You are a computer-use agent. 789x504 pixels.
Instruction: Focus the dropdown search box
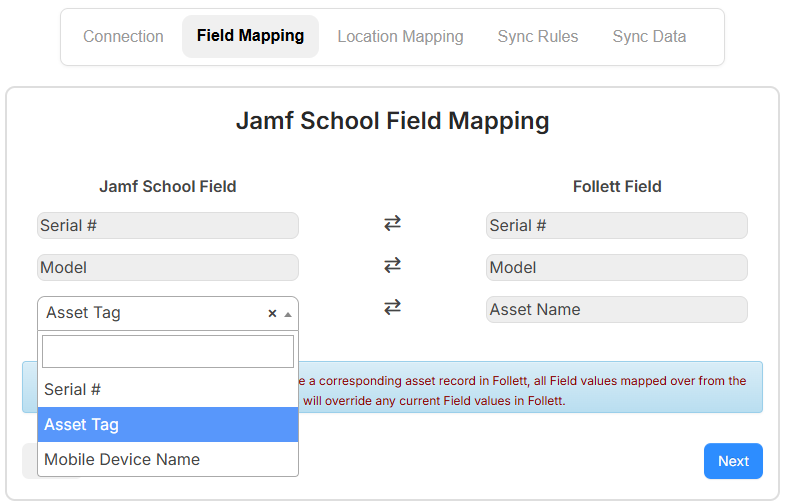click(168, 352)
